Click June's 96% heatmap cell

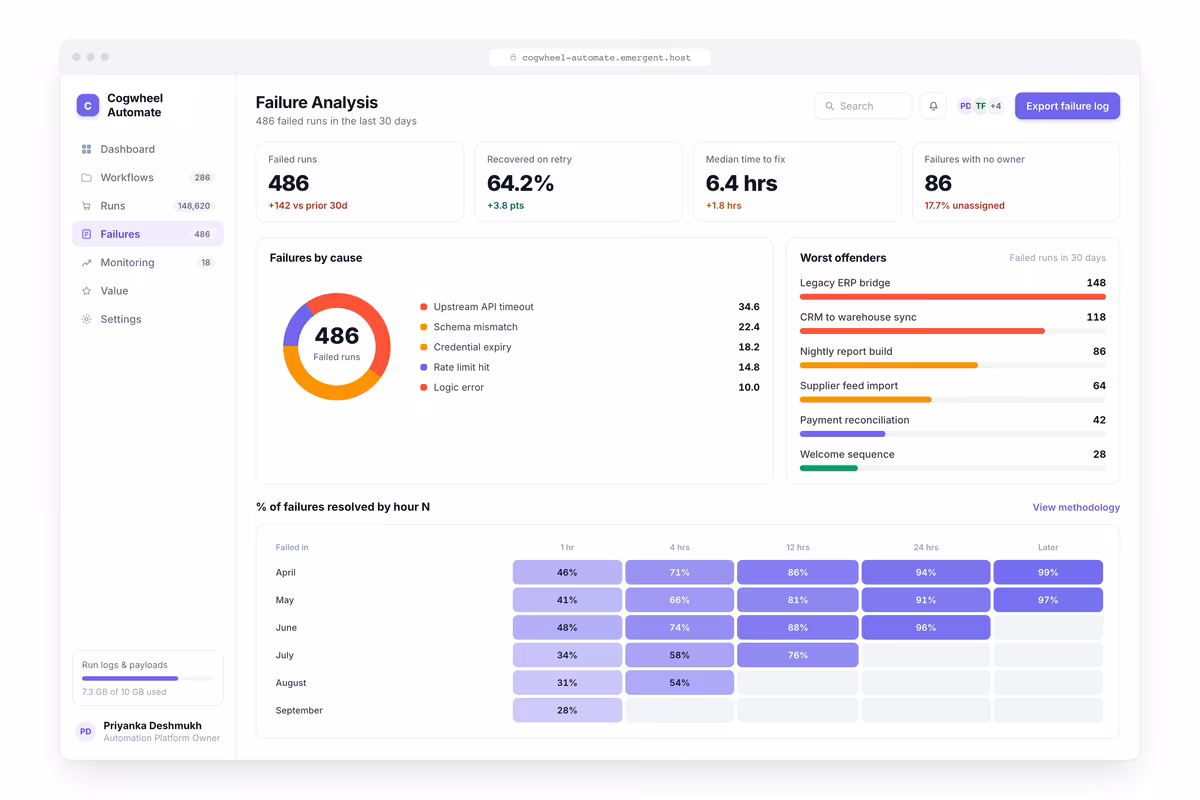click(x=926, y=628)
